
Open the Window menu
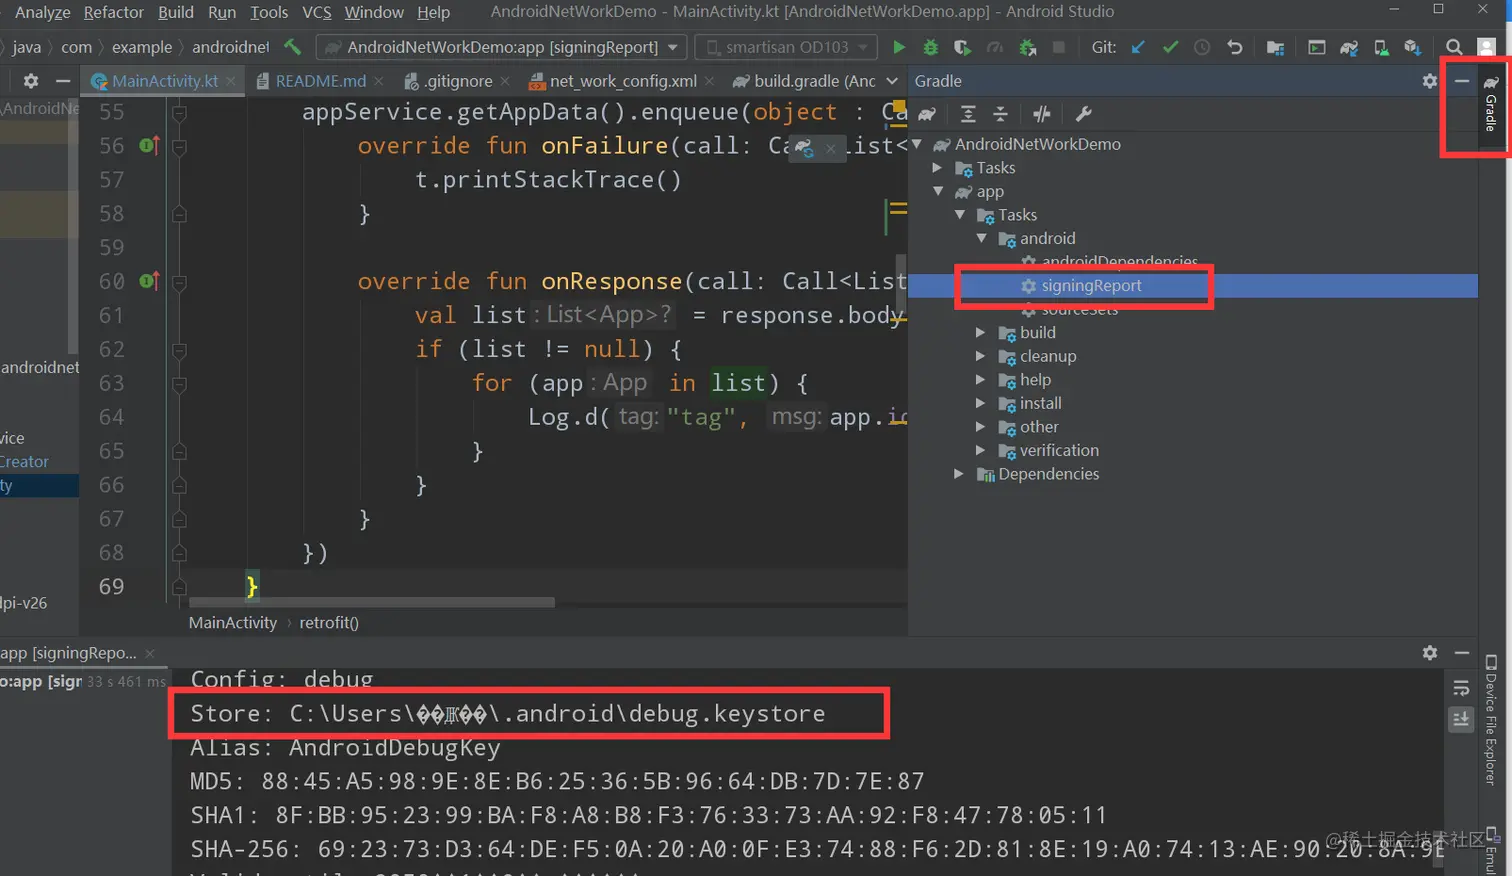coord(374,12)
